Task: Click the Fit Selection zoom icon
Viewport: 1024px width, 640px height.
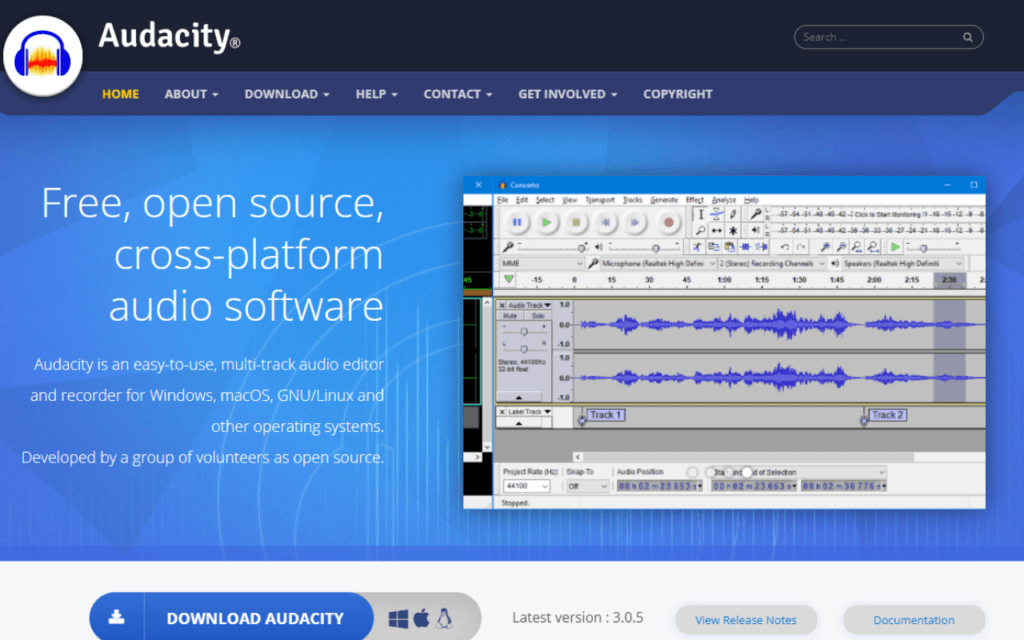Action: [x=857, y=247]
